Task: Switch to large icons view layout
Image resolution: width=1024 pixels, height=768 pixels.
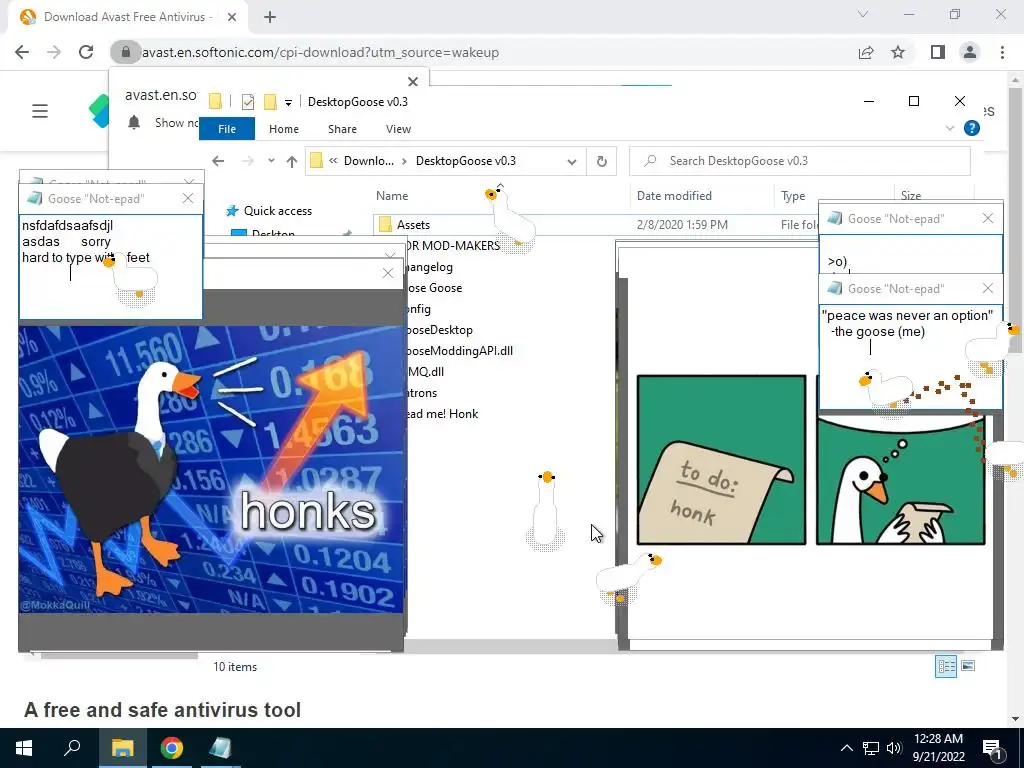Action: pyautogui.click(x=968, y=666)
